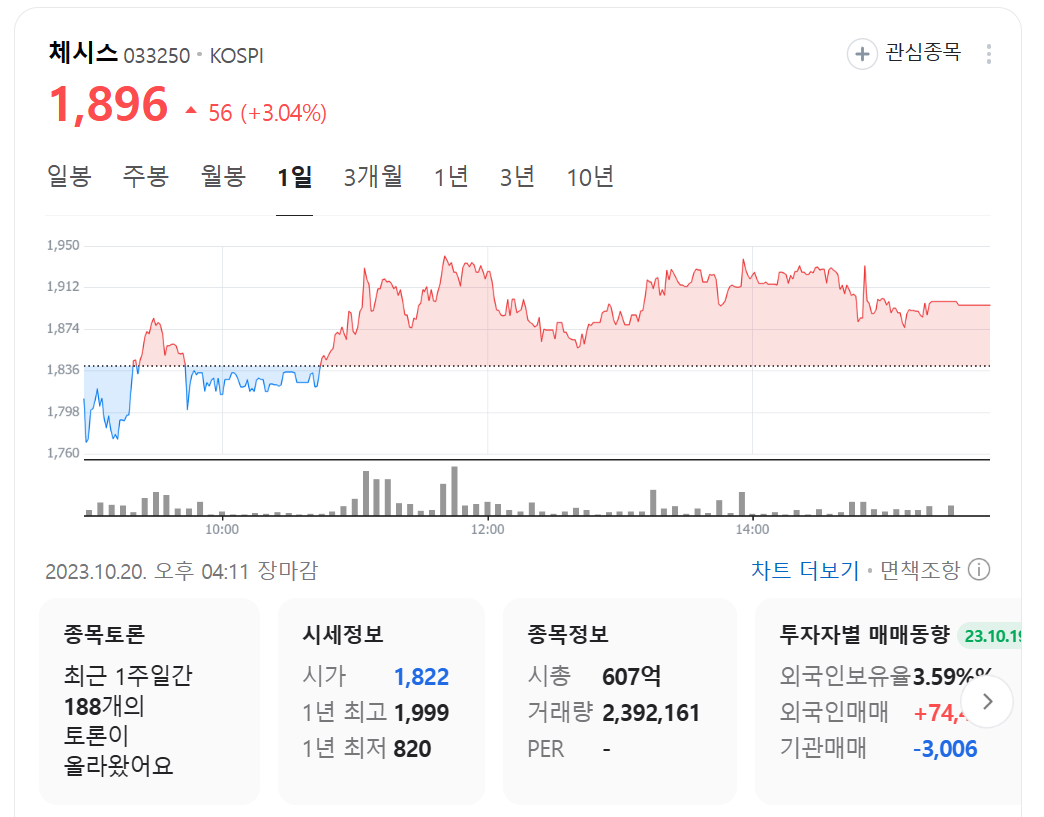Screen dimensions: 1044x817
Task: Re-select the active 1일 tab
Action: tap(294, 176)
